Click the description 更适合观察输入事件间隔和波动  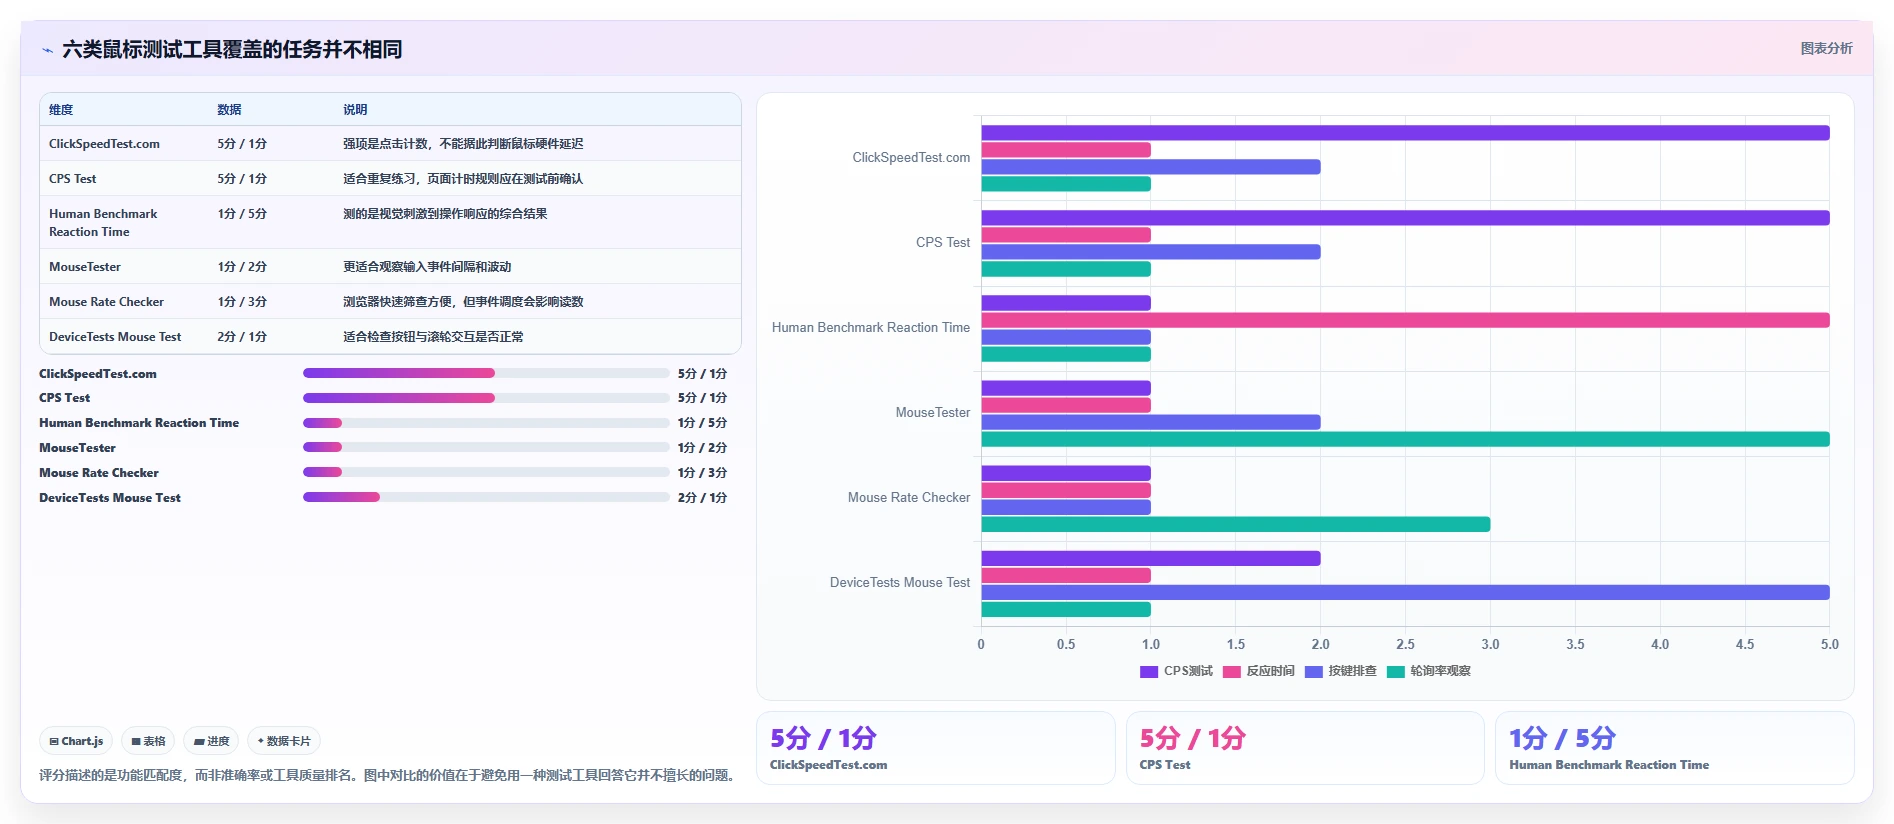427,267
